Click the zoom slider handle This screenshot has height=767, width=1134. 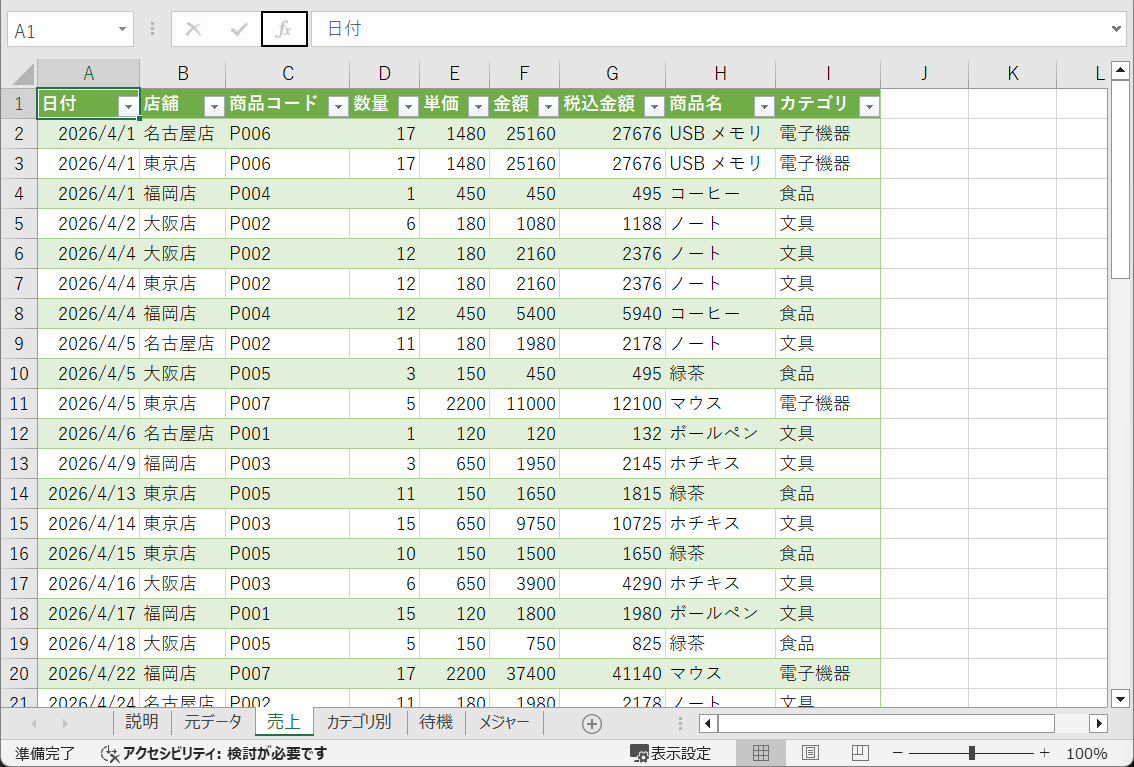tap(971, 753)
